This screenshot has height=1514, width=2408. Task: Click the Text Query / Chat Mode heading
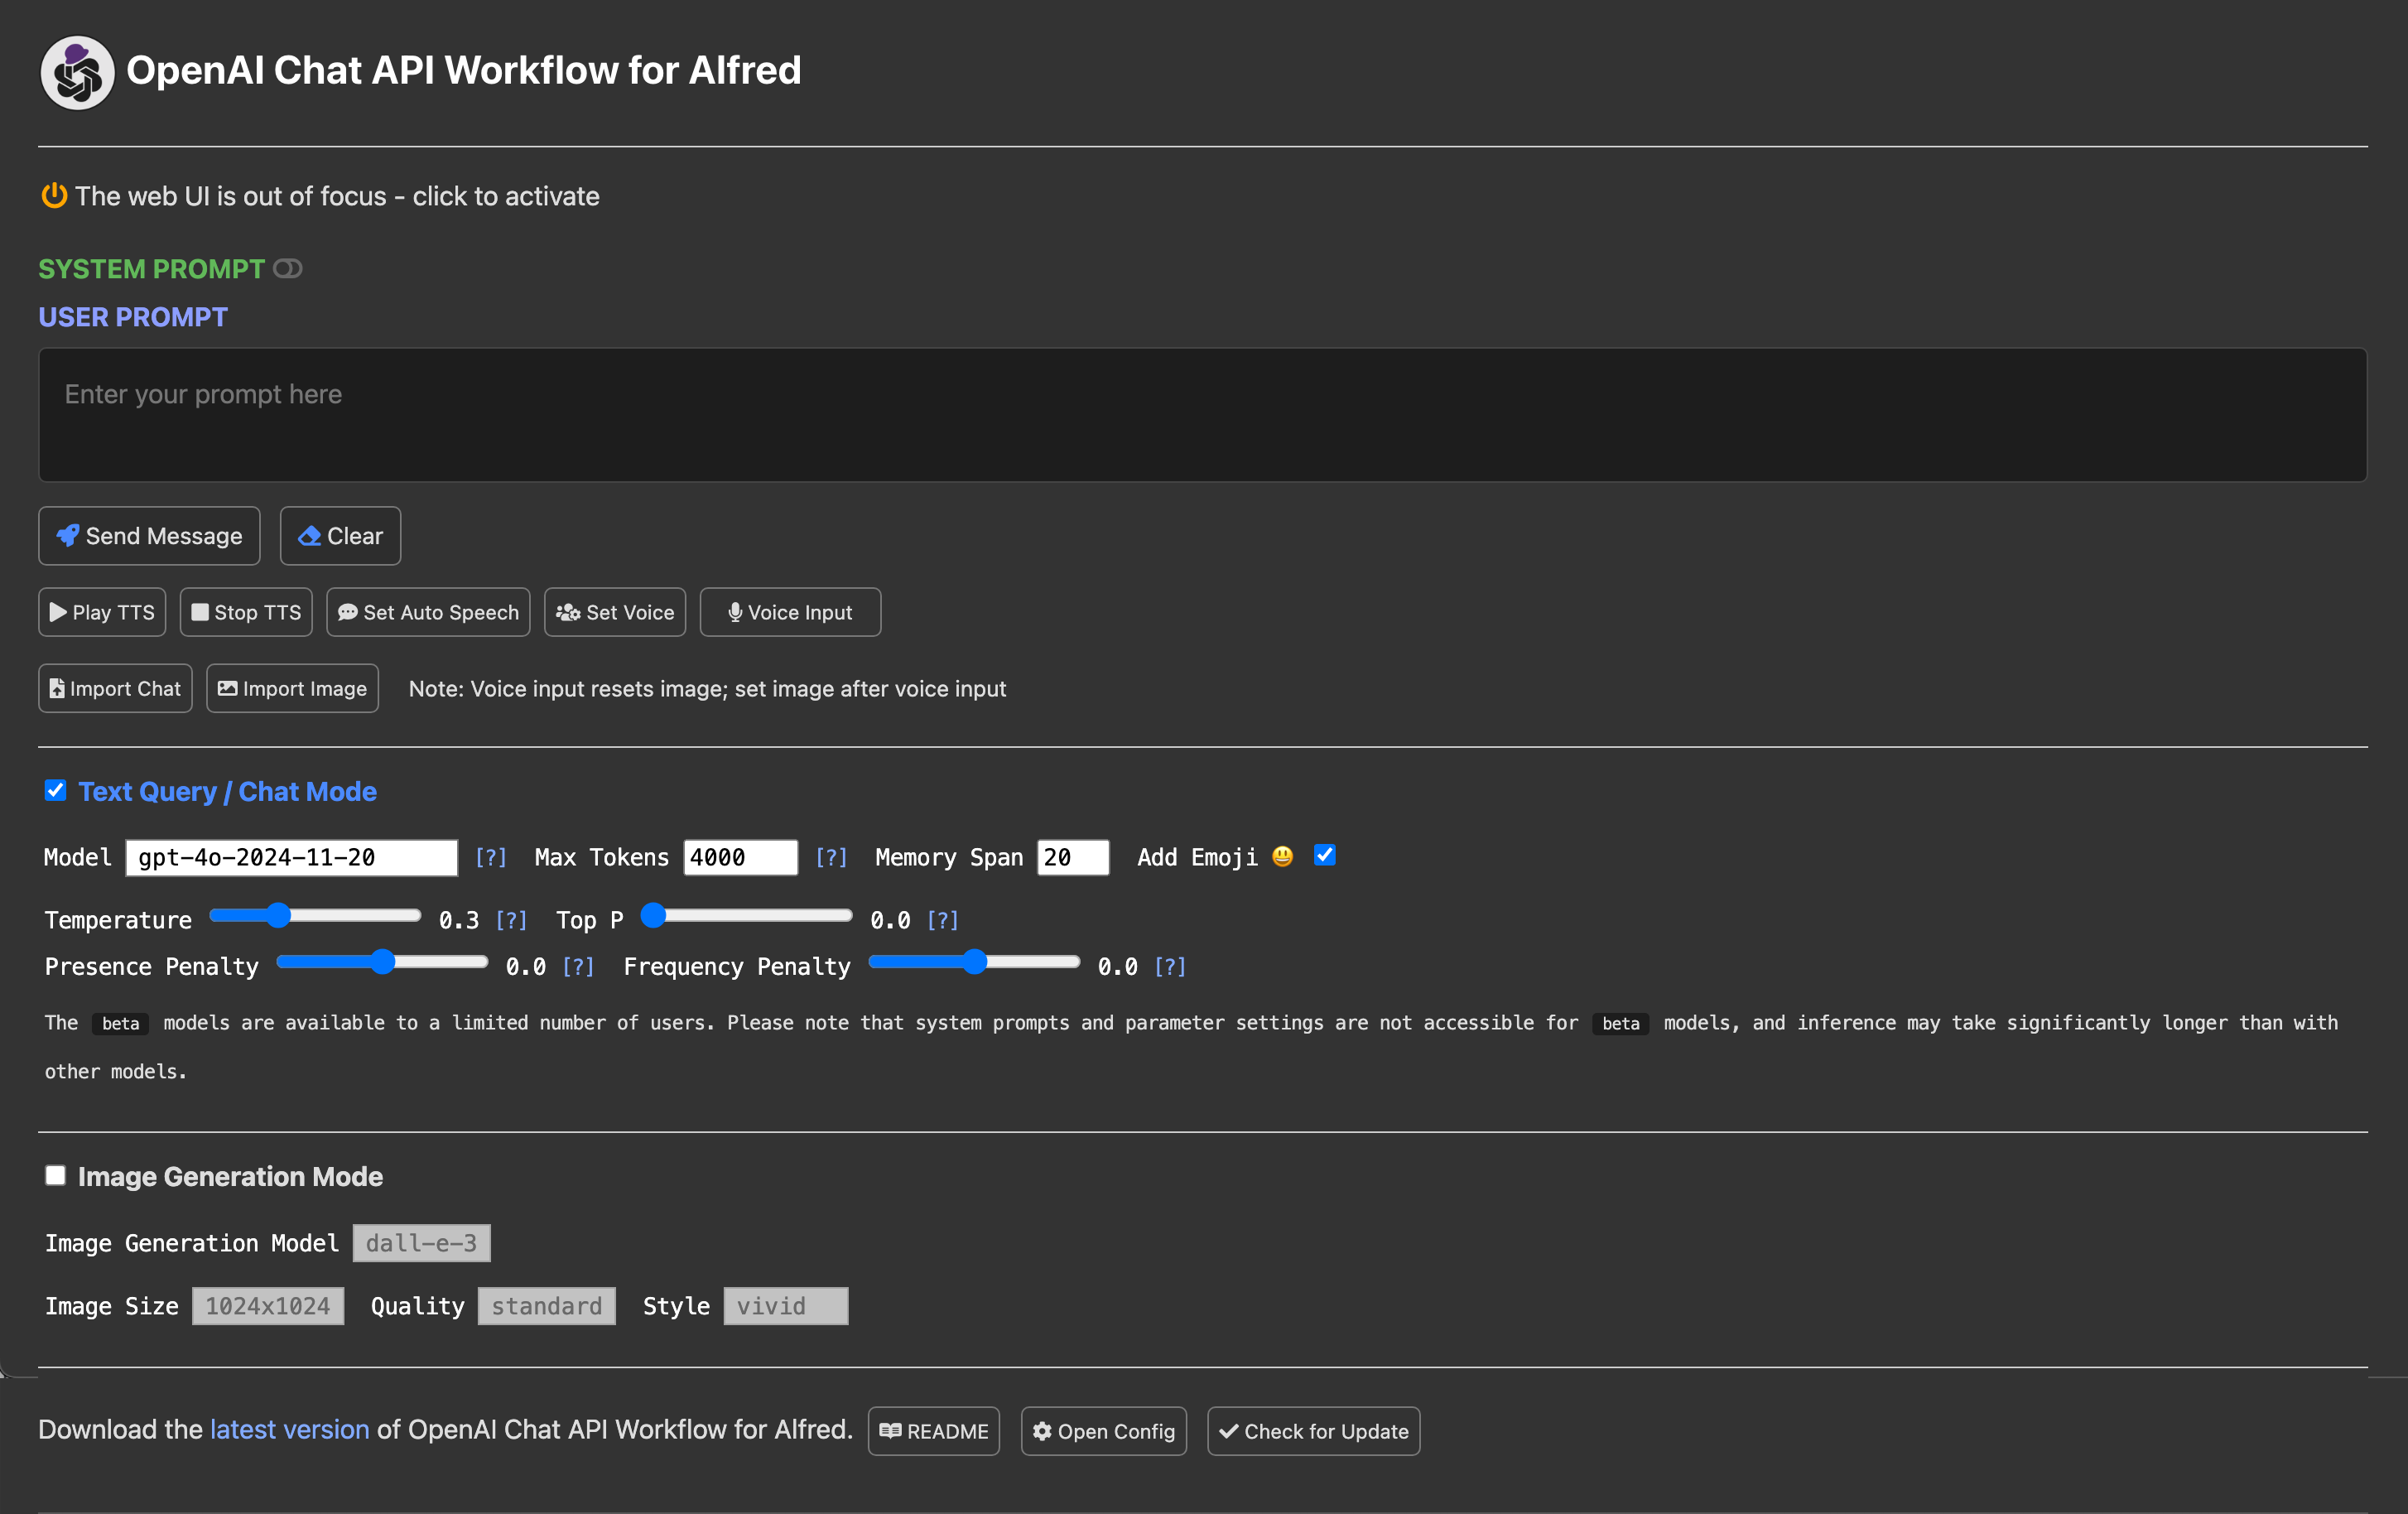(227, 792)
